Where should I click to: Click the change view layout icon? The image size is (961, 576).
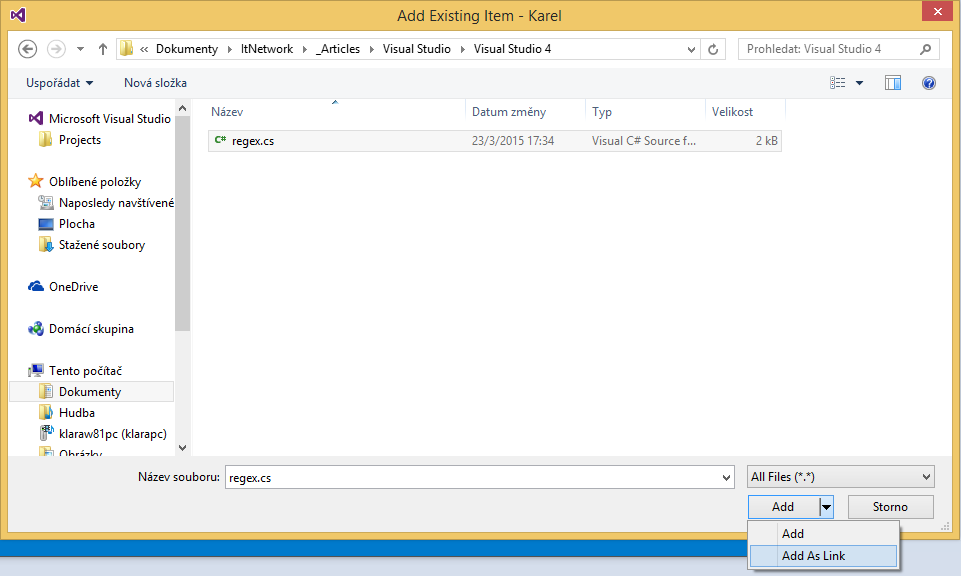(840, 83)
